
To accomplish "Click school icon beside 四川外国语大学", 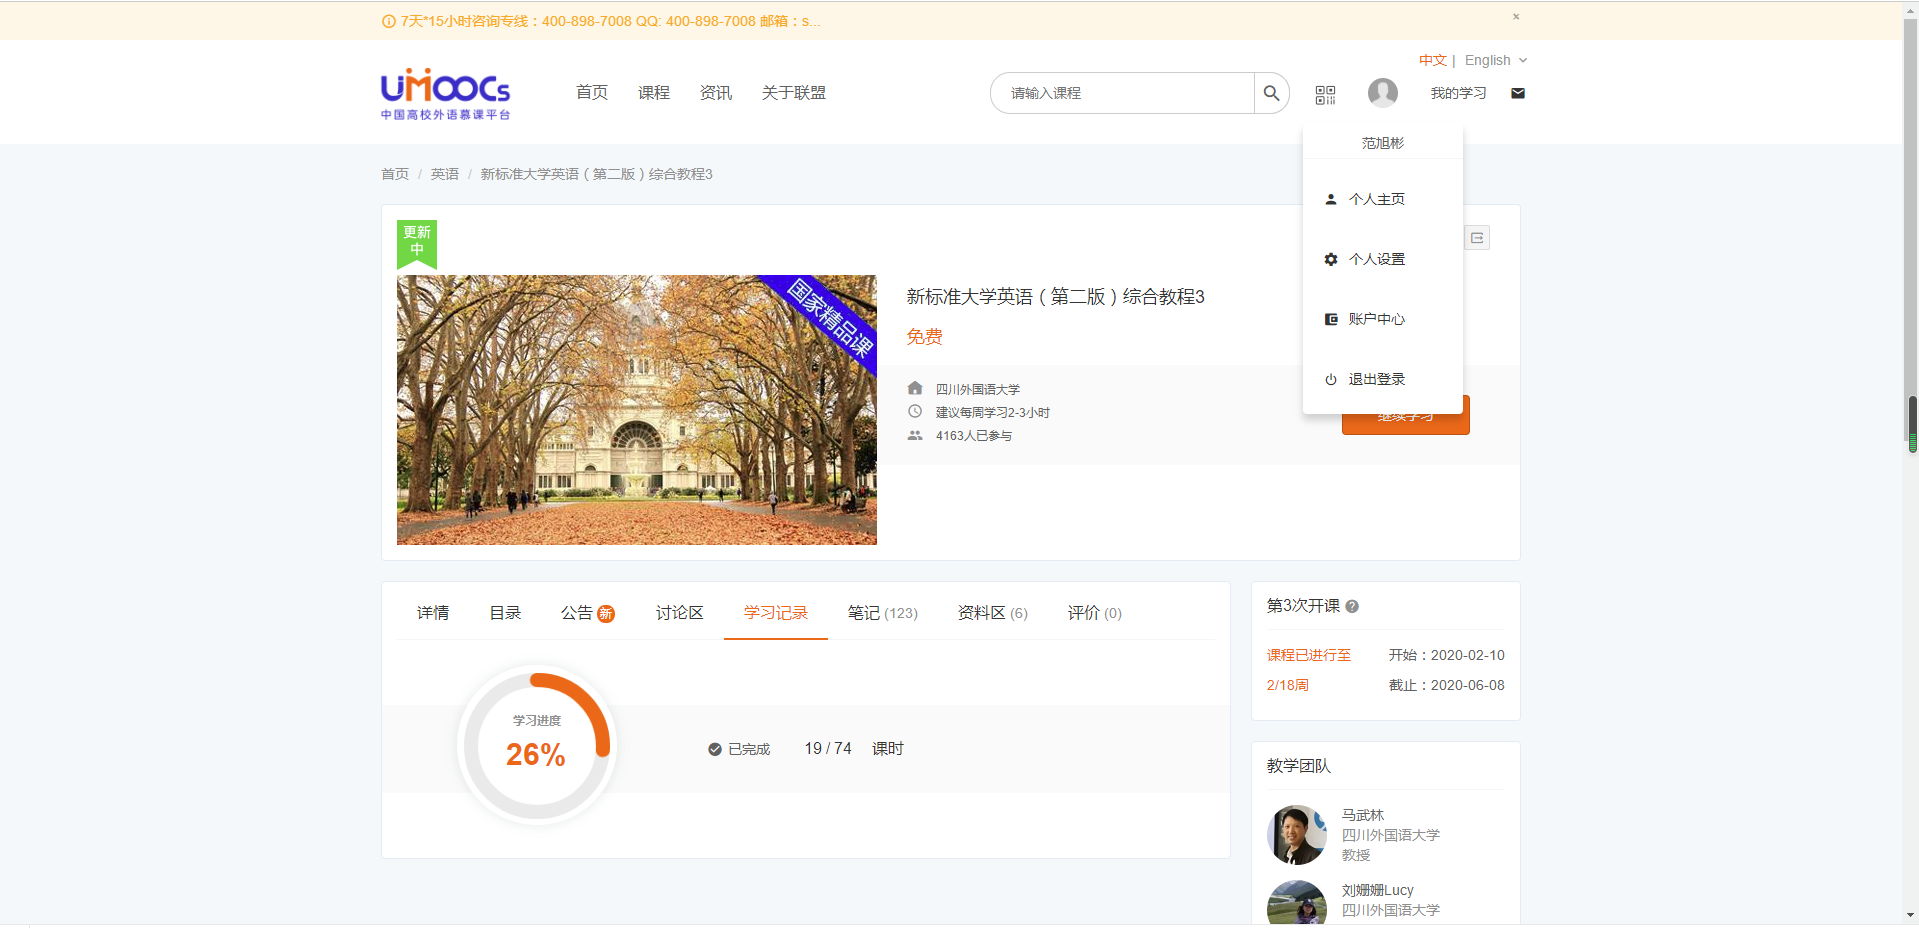I will (x=915, y=388).
